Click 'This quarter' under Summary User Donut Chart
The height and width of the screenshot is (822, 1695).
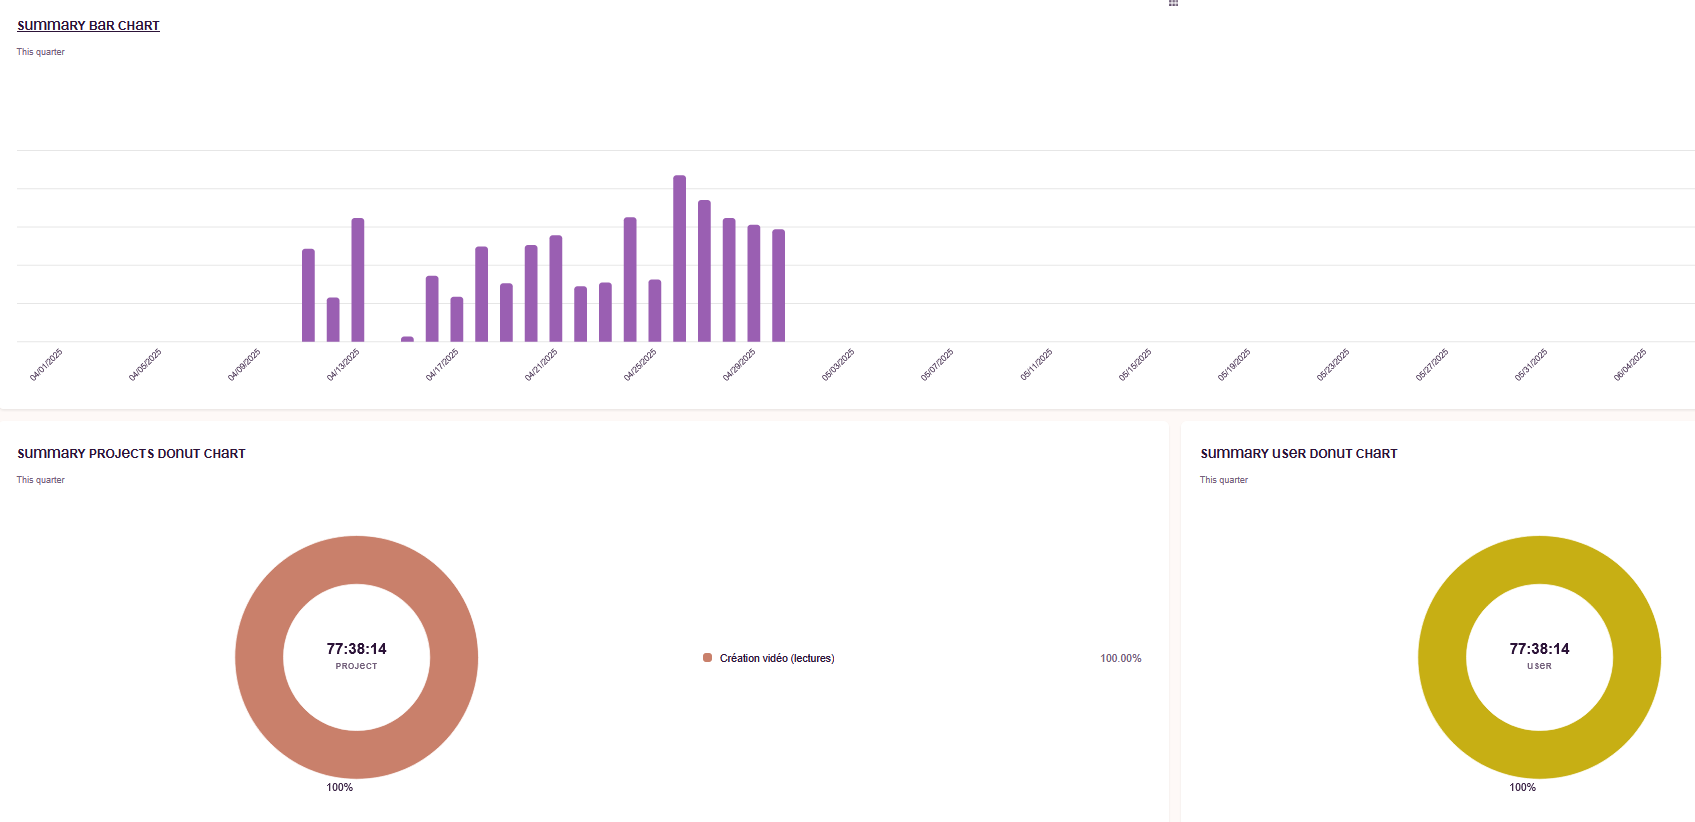click(1224, 480)
